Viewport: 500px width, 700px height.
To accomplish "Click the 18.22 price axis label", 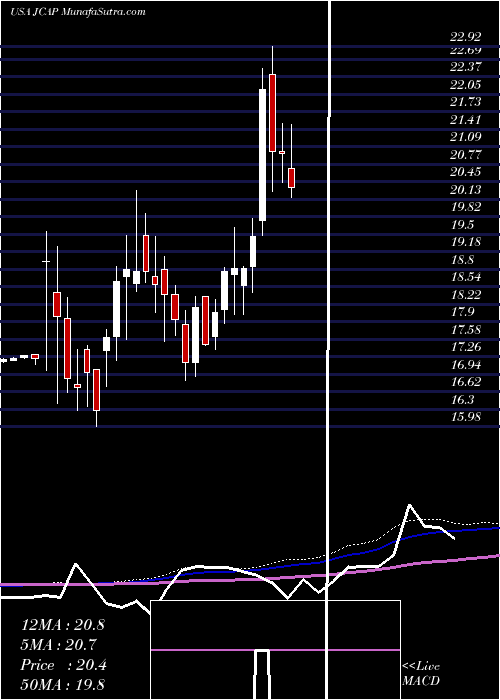I will [x=466, y=294].
